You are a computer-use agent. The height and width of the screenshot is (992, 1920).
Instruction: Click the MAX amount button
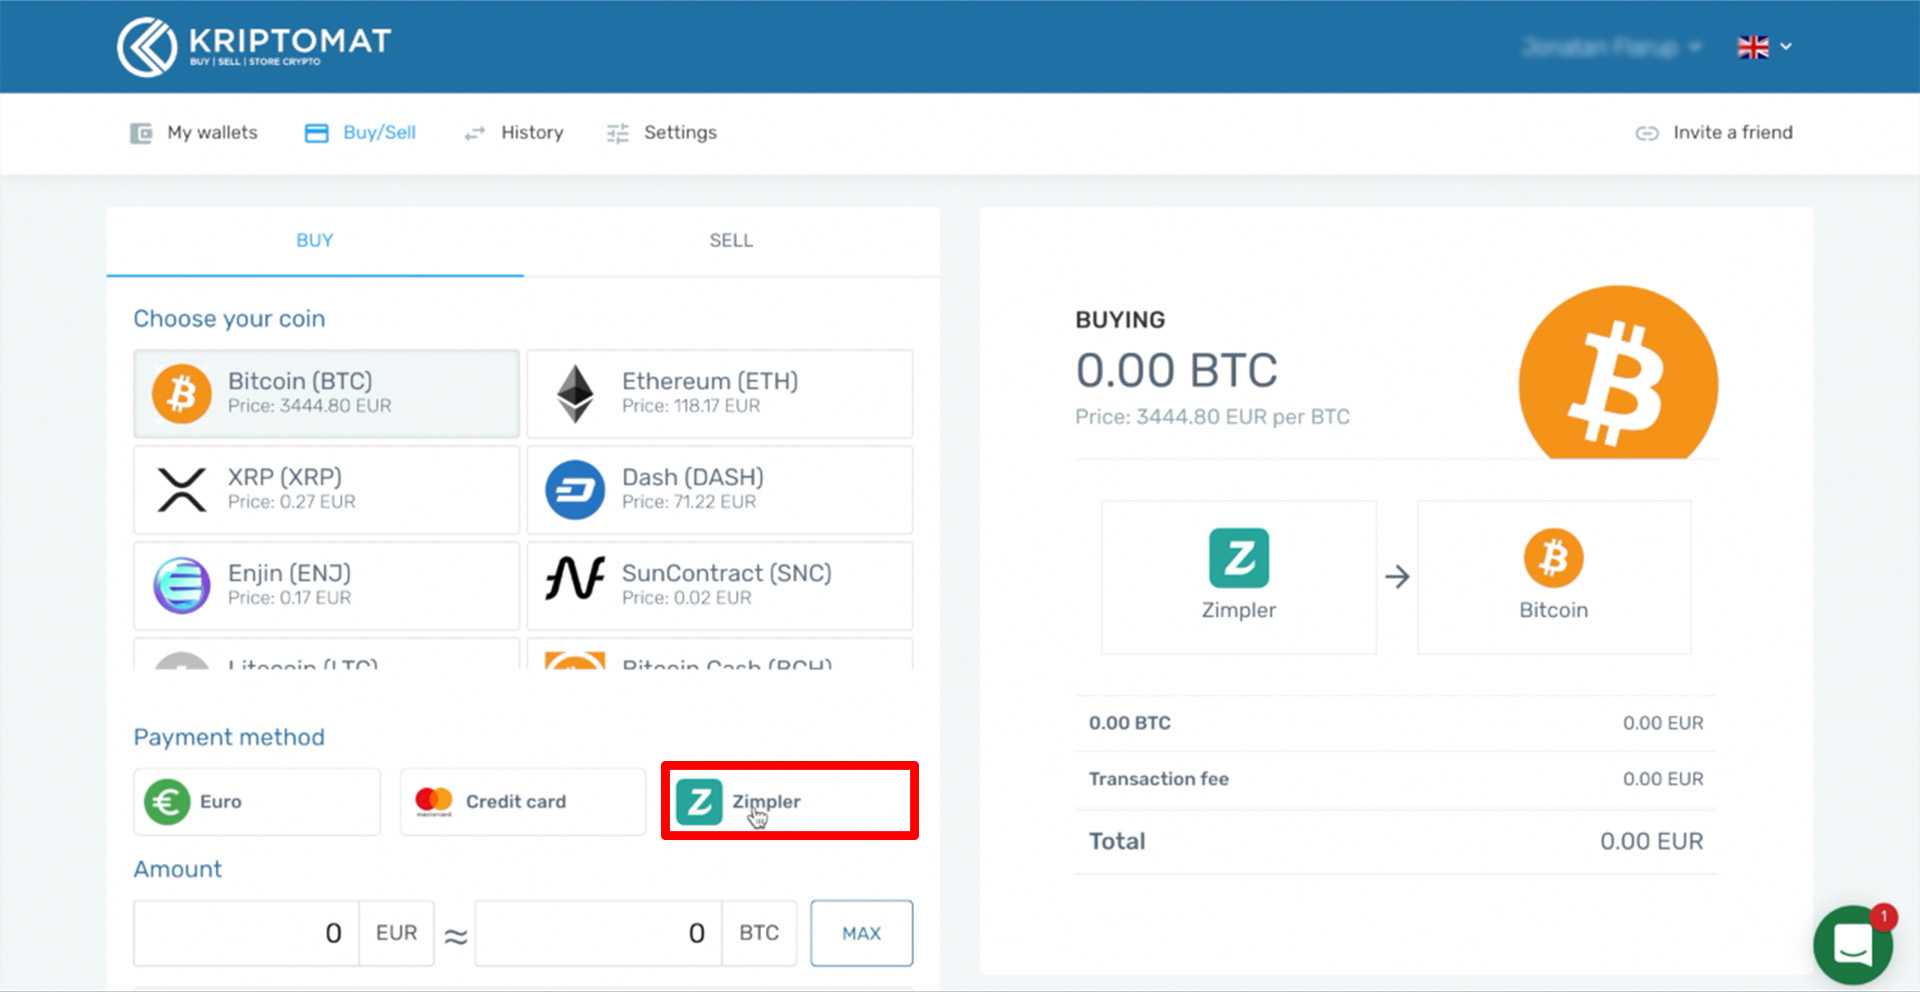click(862, 933)
